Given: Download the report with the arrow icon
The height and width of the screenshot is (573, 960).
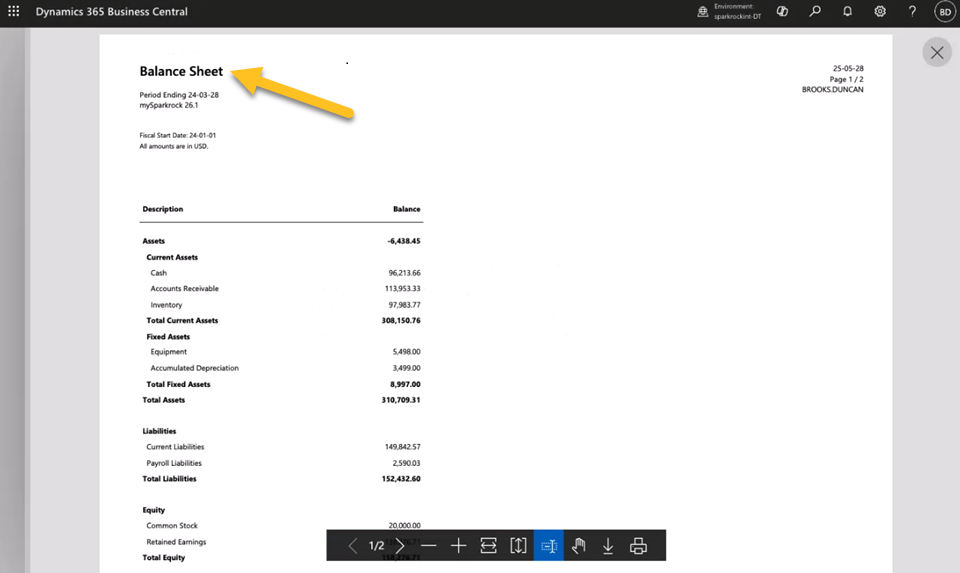Looking at the screenshot, I should tap(608, 545).
